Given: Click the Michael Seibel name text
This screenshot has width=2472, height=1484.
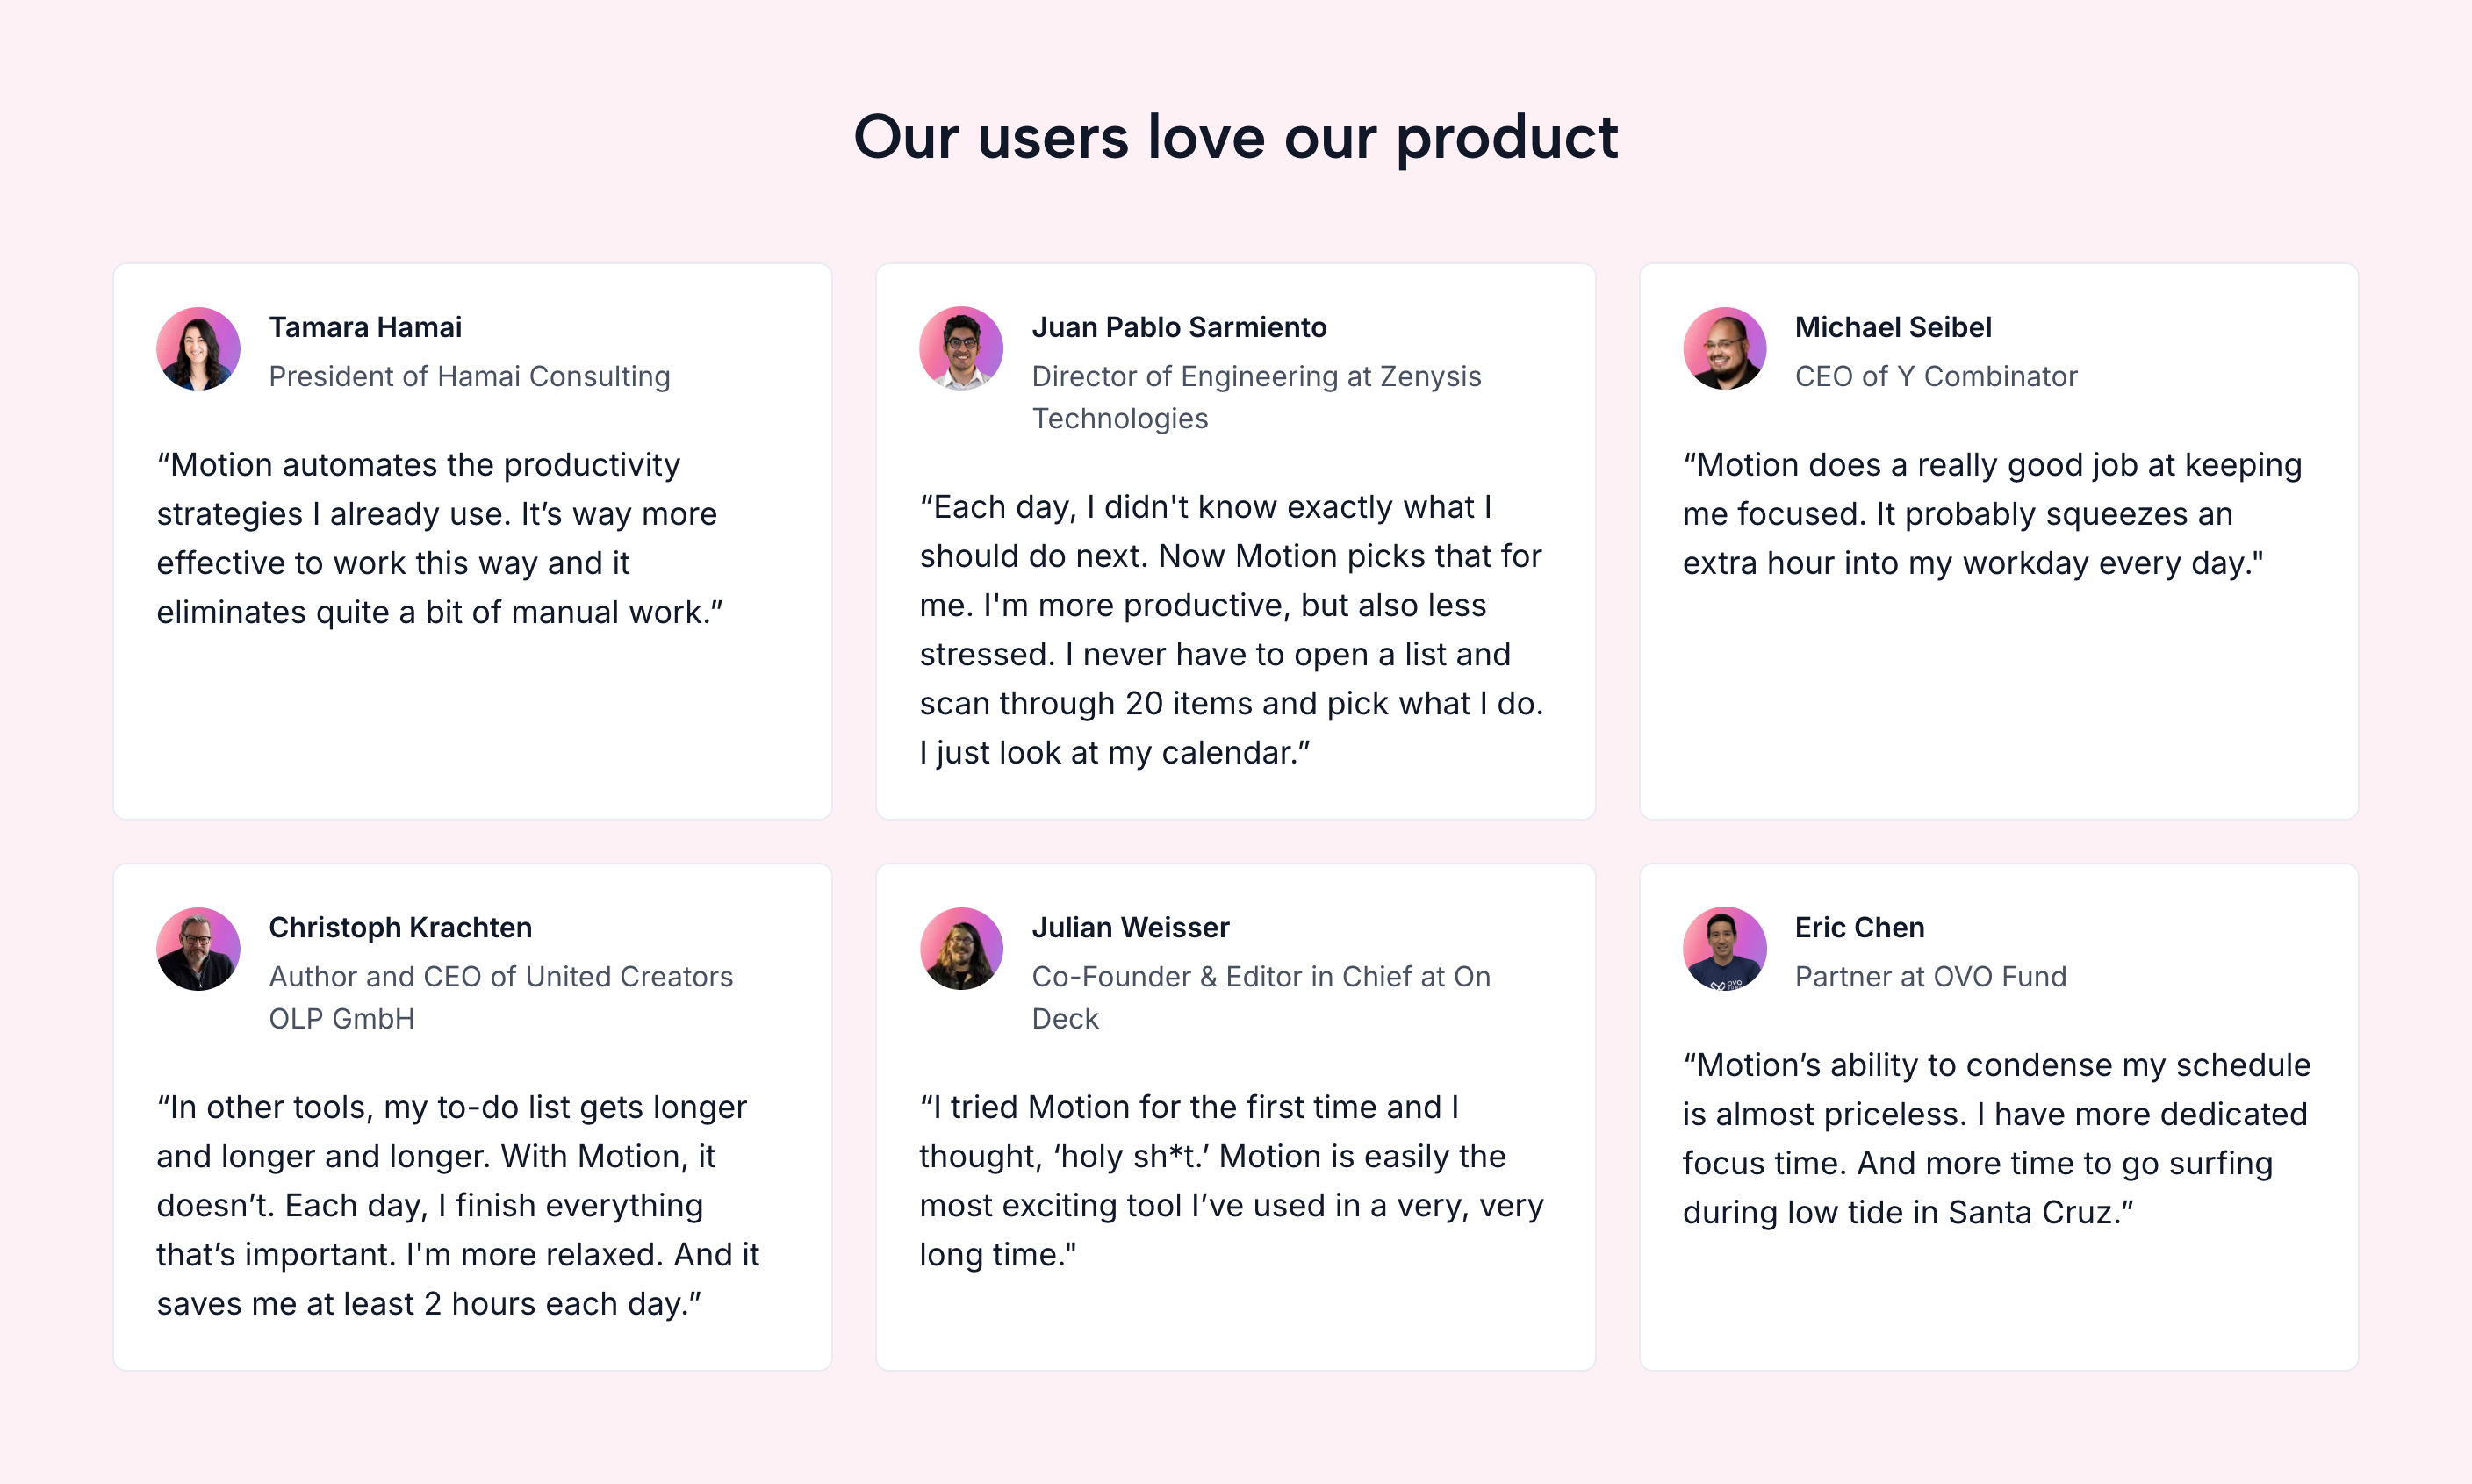Looking at the screenshot, I should 1892,327.
